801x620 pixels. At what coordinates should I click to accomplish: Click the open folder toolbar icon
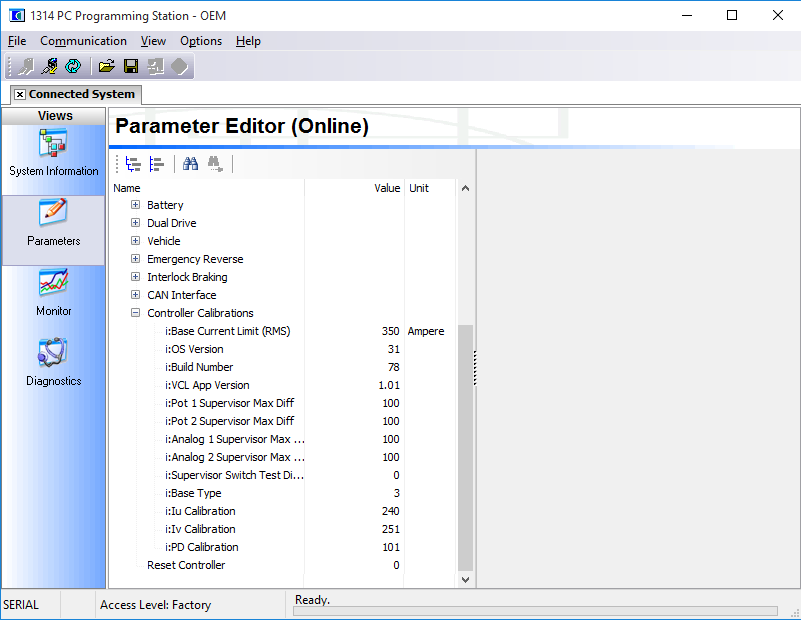107,66
